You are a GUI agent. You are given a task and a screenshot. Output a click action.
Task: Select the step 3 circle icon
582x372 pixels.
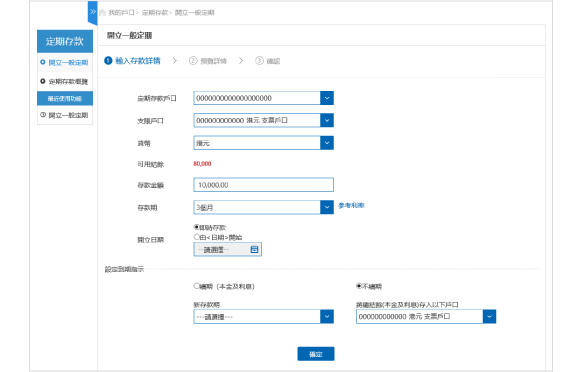click(259, 61)
